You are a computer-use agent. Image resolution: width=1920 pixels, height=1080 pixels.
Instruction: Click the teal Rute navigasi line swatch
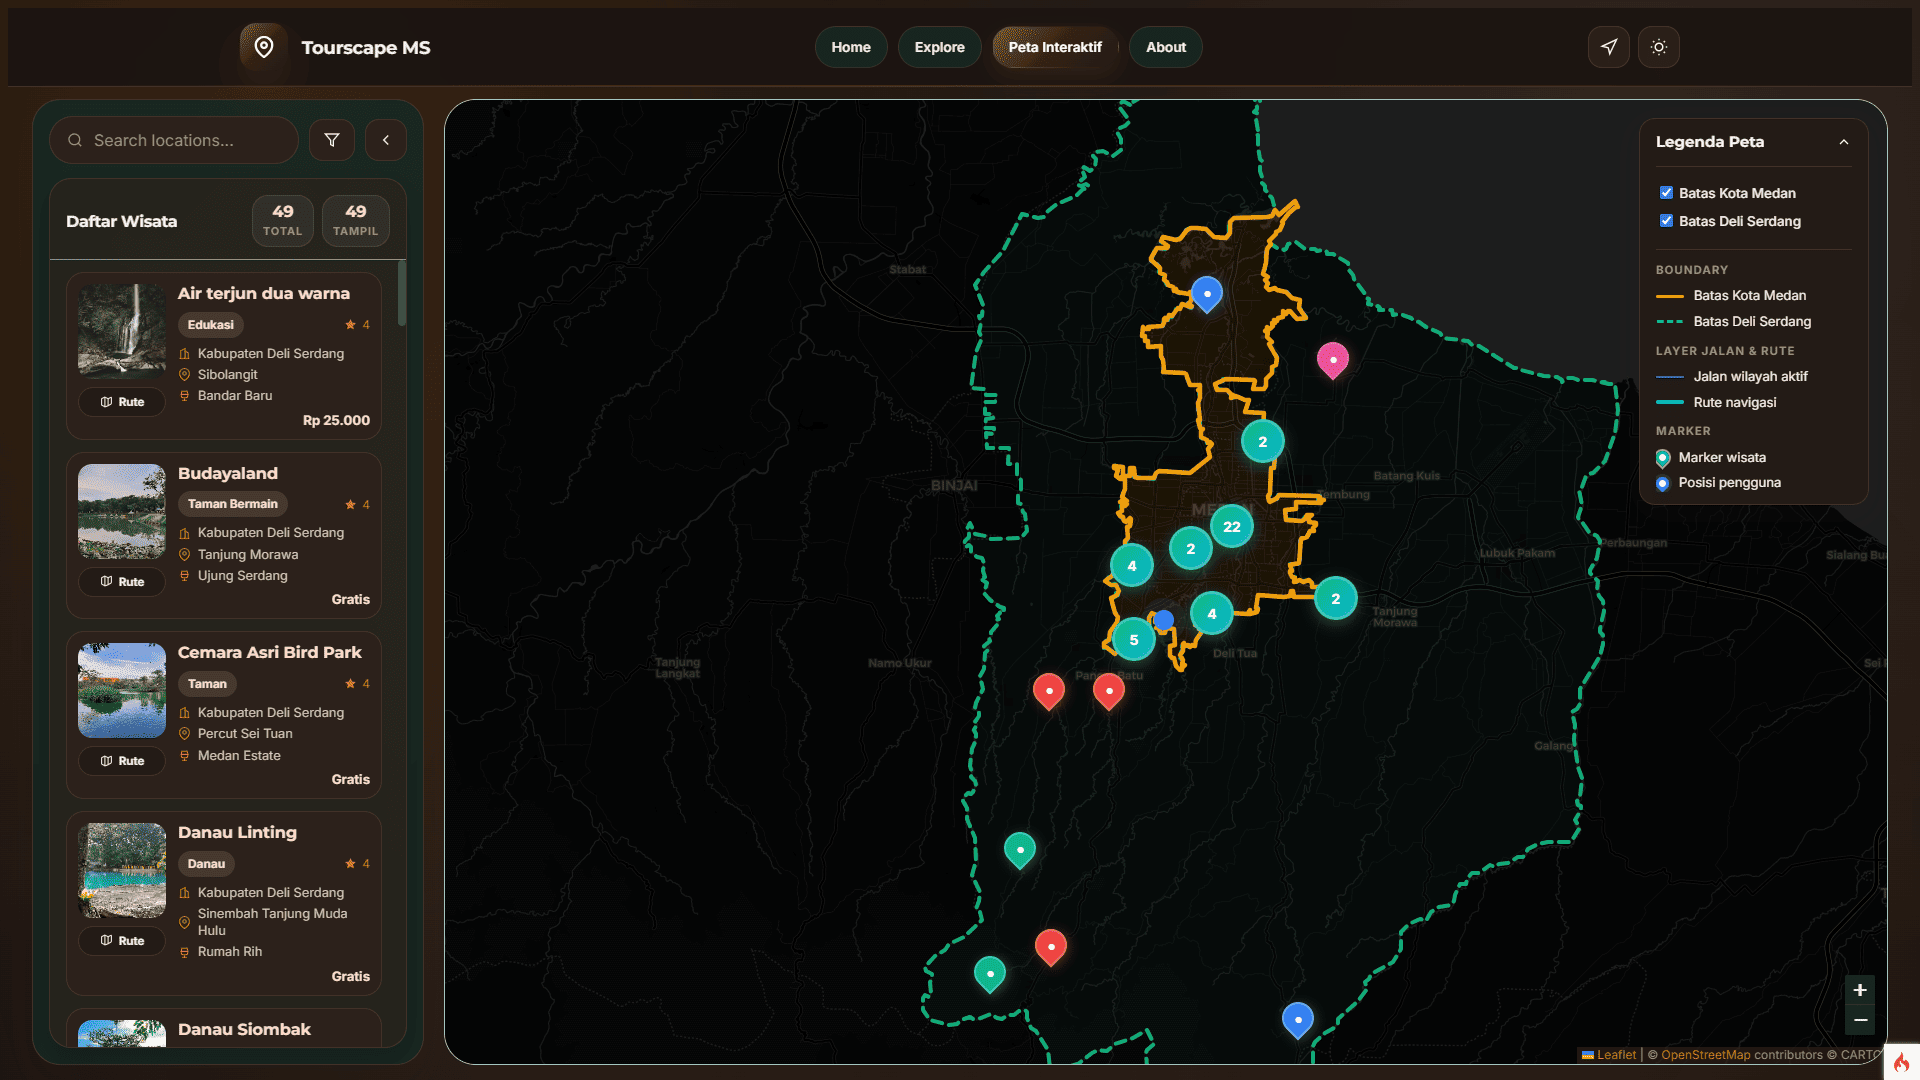[1670, 402]
